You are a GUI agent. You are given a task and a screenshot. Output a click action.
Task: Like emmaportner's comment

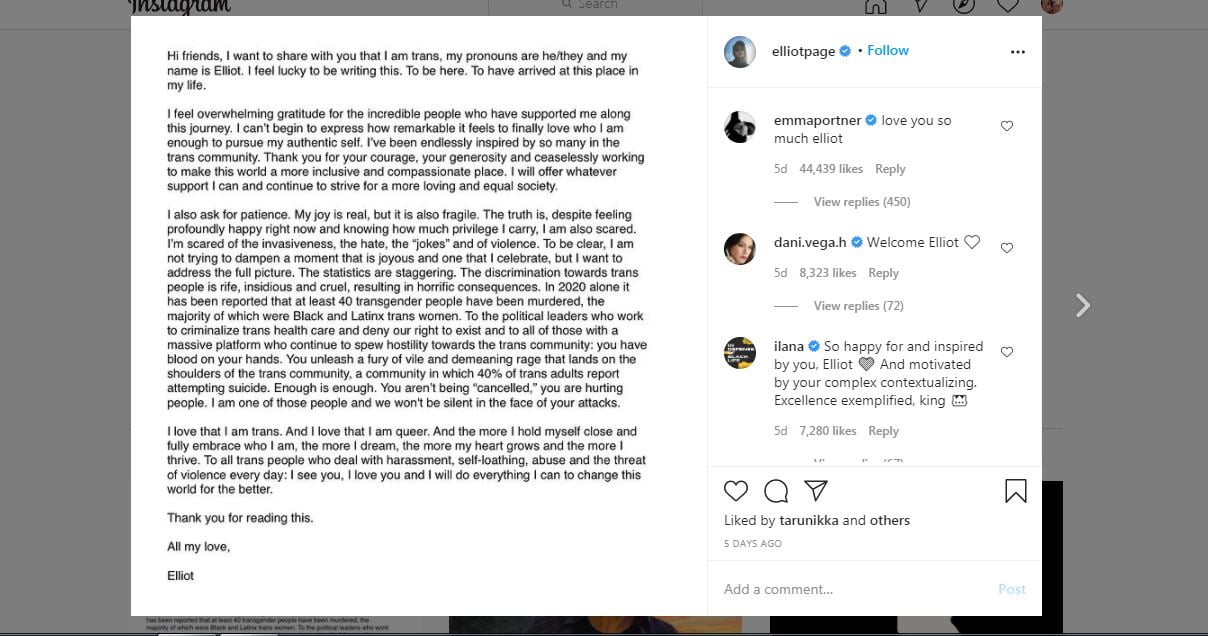1007,126
